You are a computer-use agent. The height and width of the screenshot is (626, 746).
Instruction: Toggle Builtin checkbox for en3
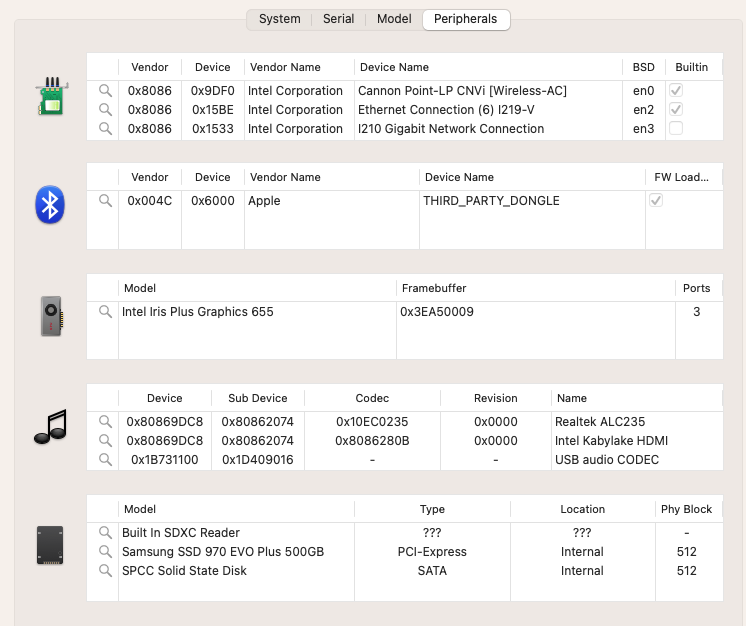pyautogui.click(x=676, y=128)
